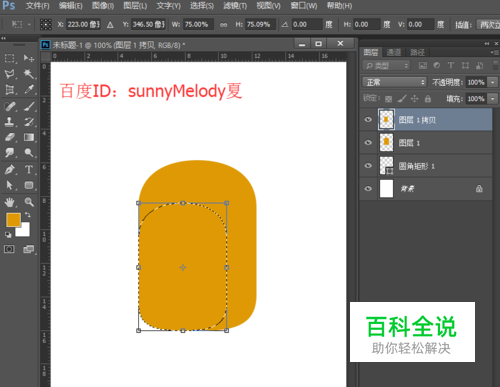This screenshot has height=387, width=500.
Task: Open the 类型 layer filter dropdown
Action: tap(386, 66)
